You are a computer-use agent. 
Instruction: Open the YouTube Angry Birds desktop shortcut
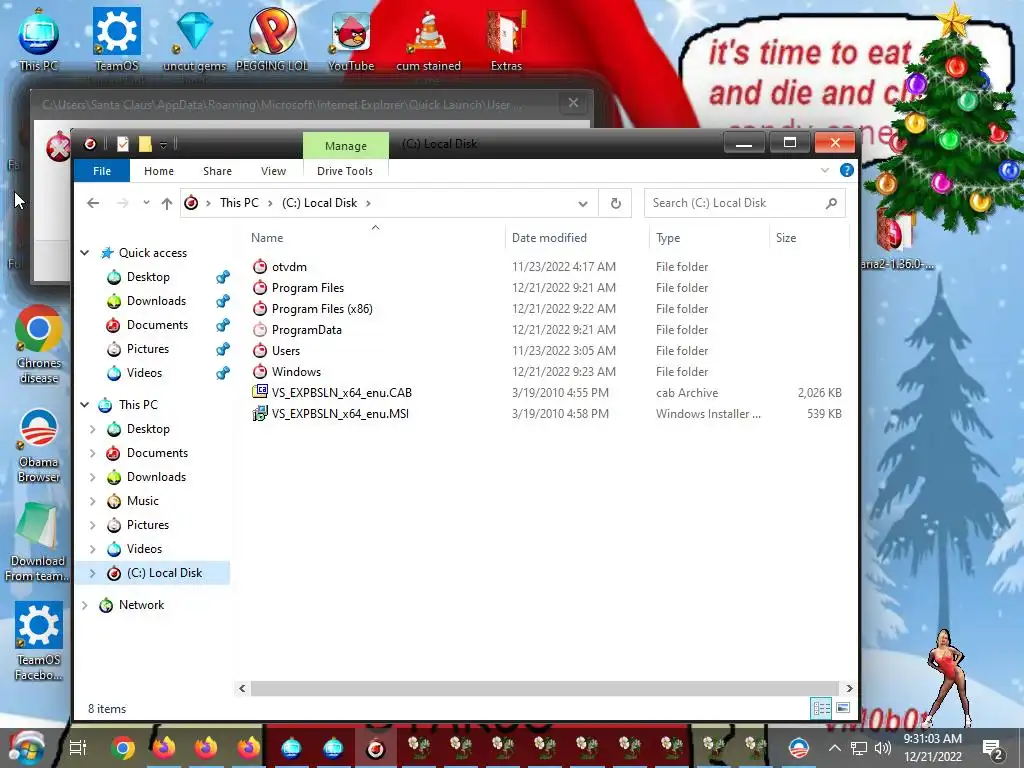pyautogui.click(x=351, y=39)
